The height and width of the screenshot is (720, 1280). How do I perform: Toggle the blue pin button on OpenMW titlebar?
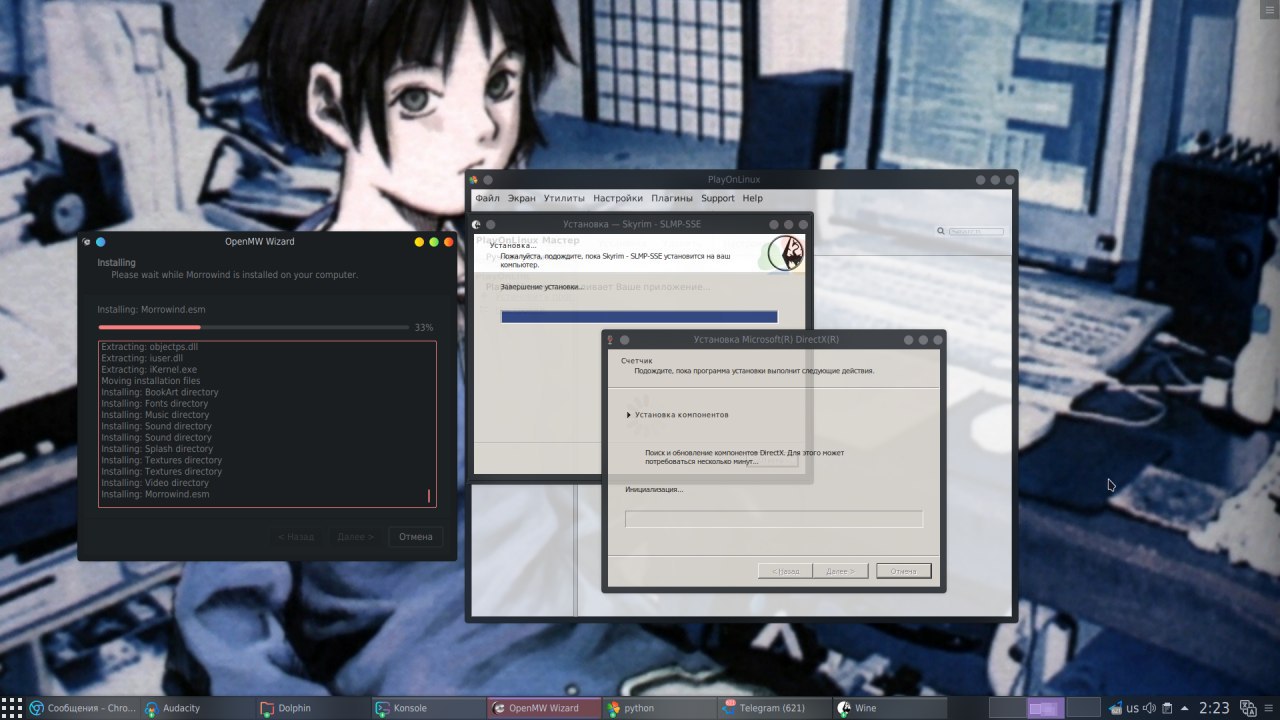coord(100,241)
